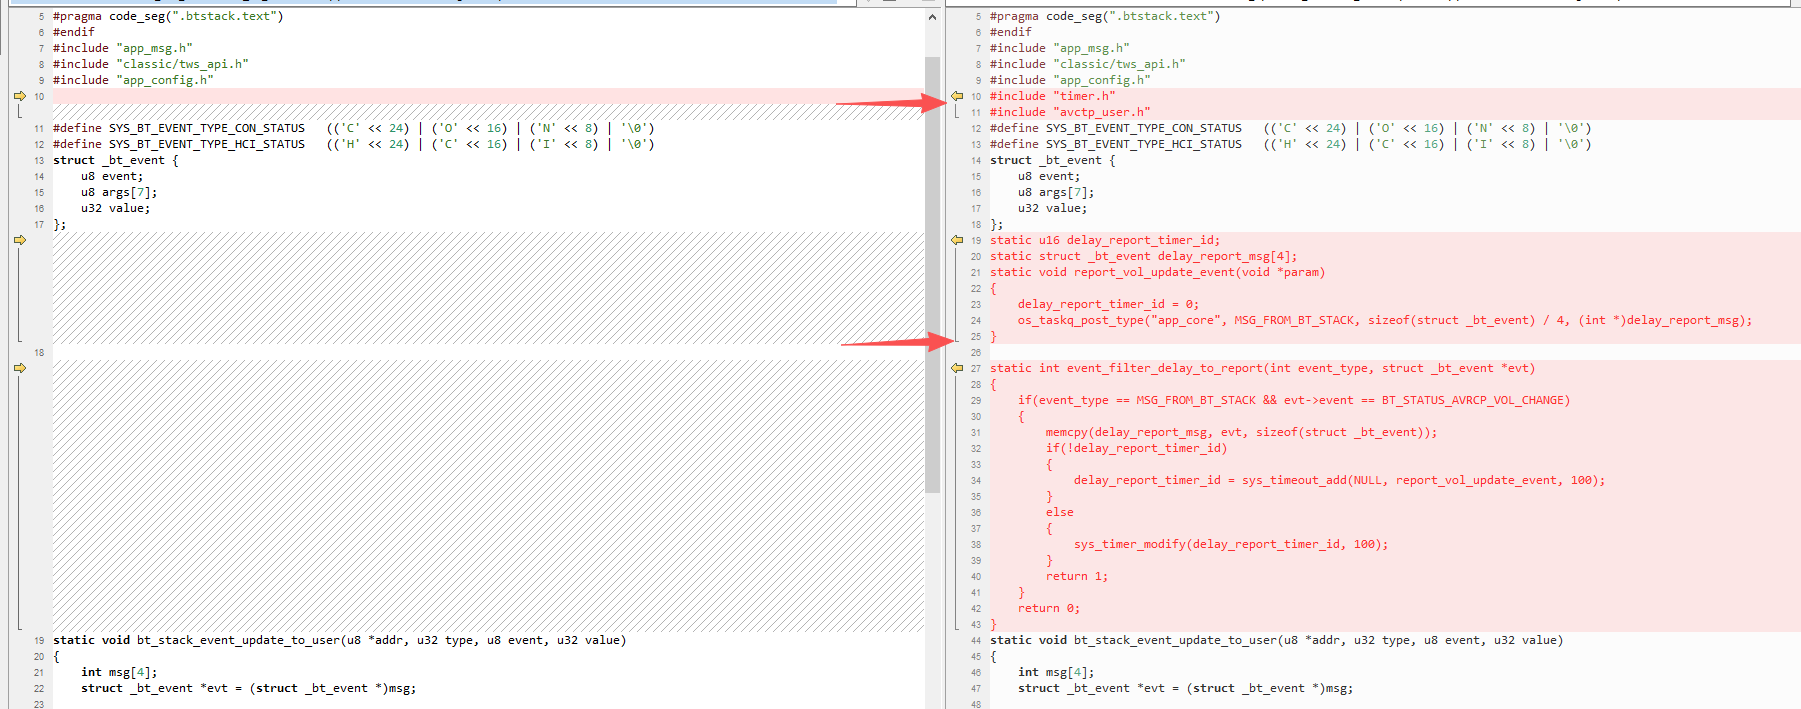Click the 'return 1;' line in right pane
Viewport: 1801px width, 709px height.
point(1077,576)
